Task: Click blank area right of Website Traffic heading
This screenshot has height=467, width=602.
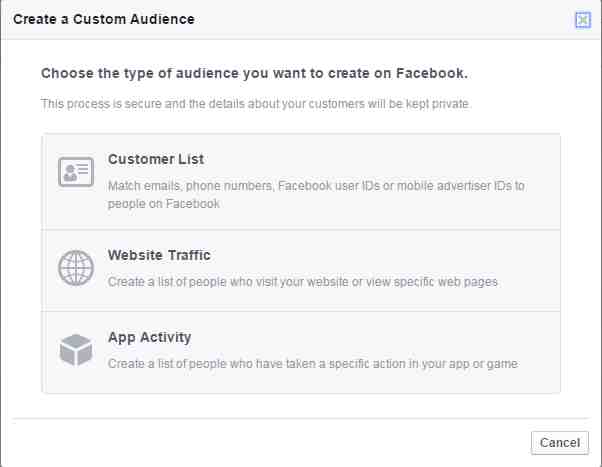Action: tap(384, 255)
